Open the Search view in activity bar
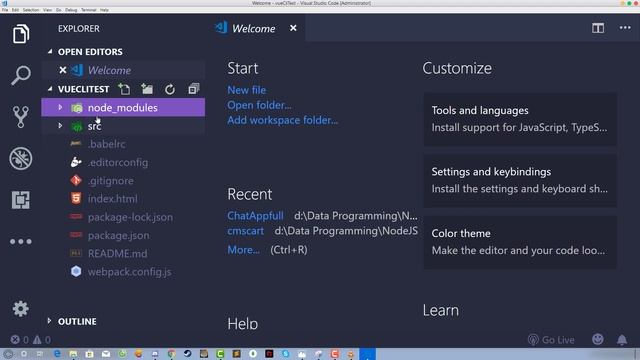The image size is (640, 360). (21, 75)
